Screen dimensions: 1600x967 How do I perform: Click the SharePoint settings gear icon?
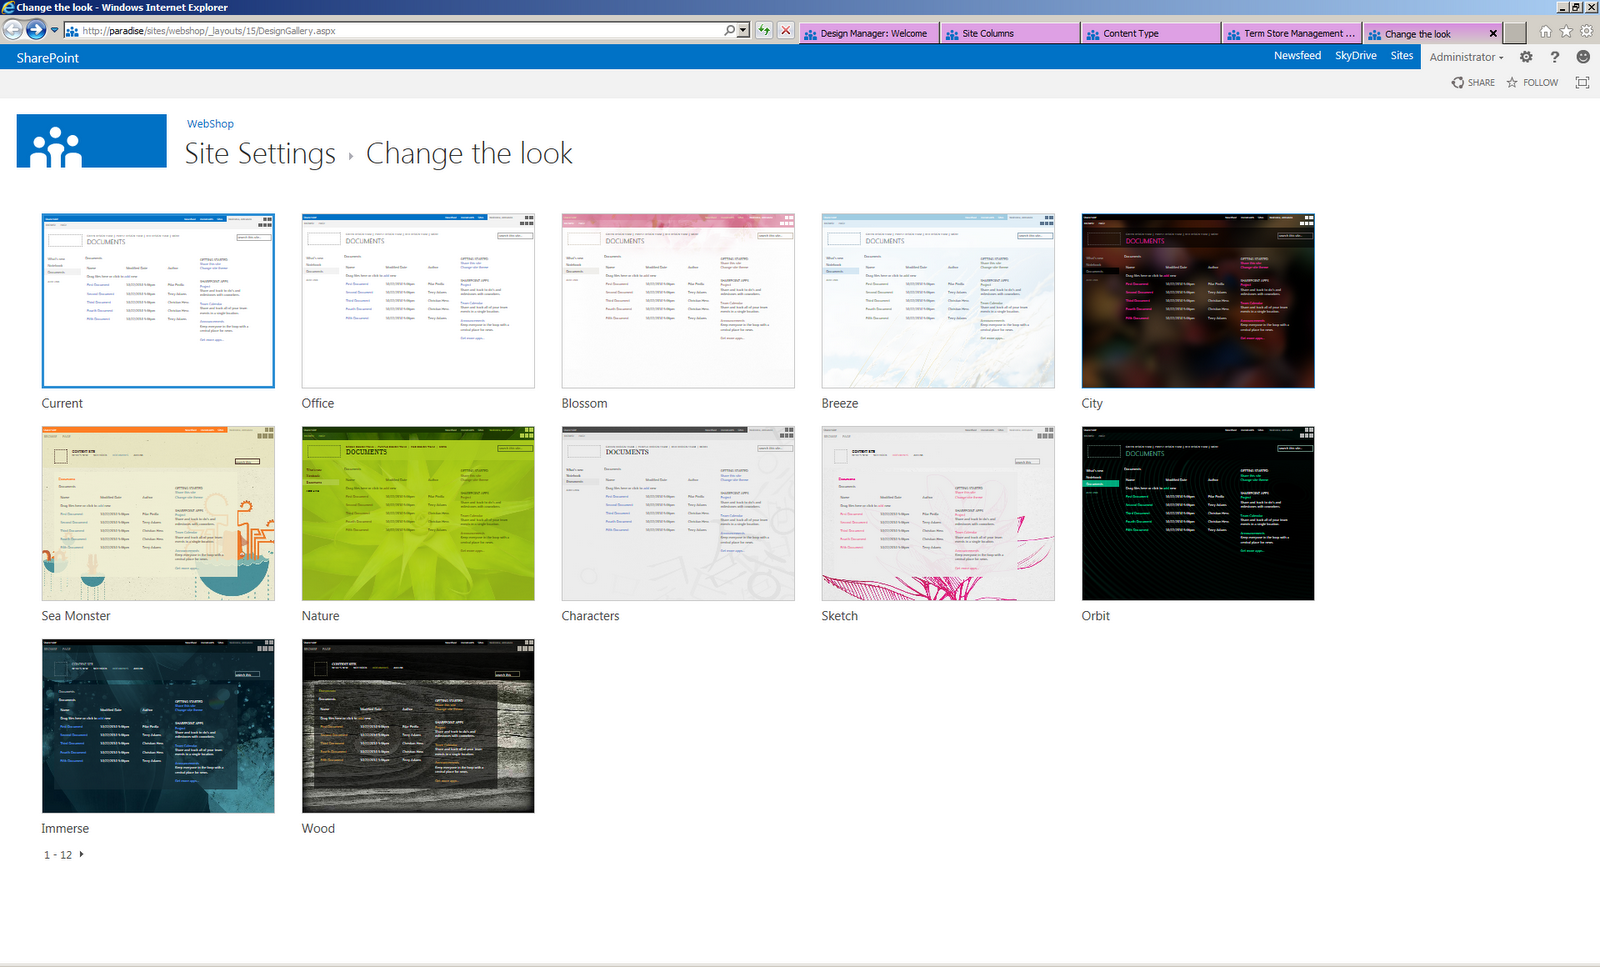point(1526,57)
